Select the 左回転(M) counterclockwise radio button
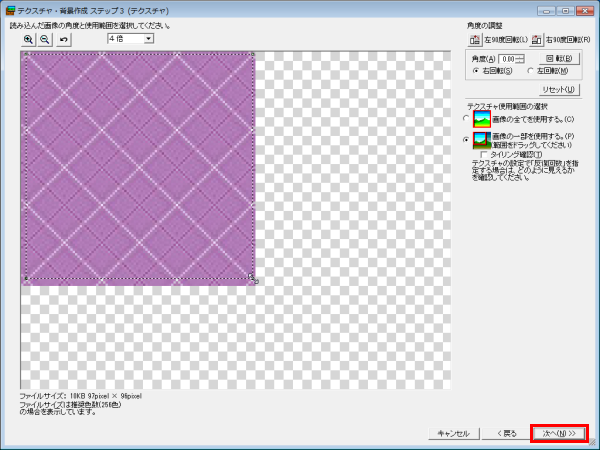600x450 pixels. [529, 71]
